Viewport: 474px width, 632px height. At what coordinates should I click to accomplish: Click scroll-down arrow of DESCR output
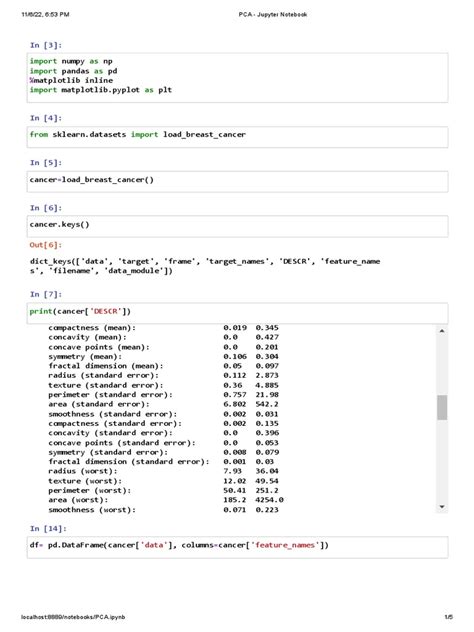pos(442,507)
